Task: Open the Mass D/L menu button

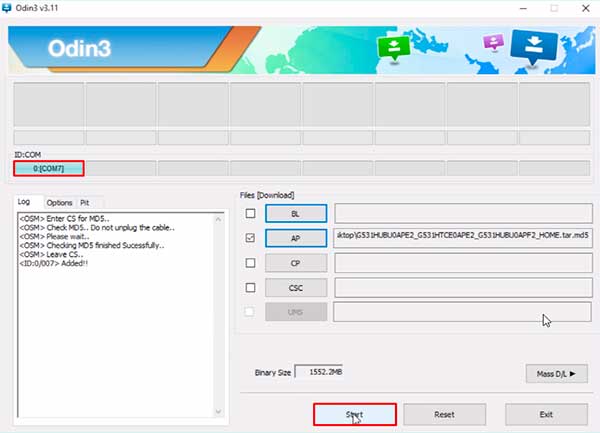Action: (556, 374)
